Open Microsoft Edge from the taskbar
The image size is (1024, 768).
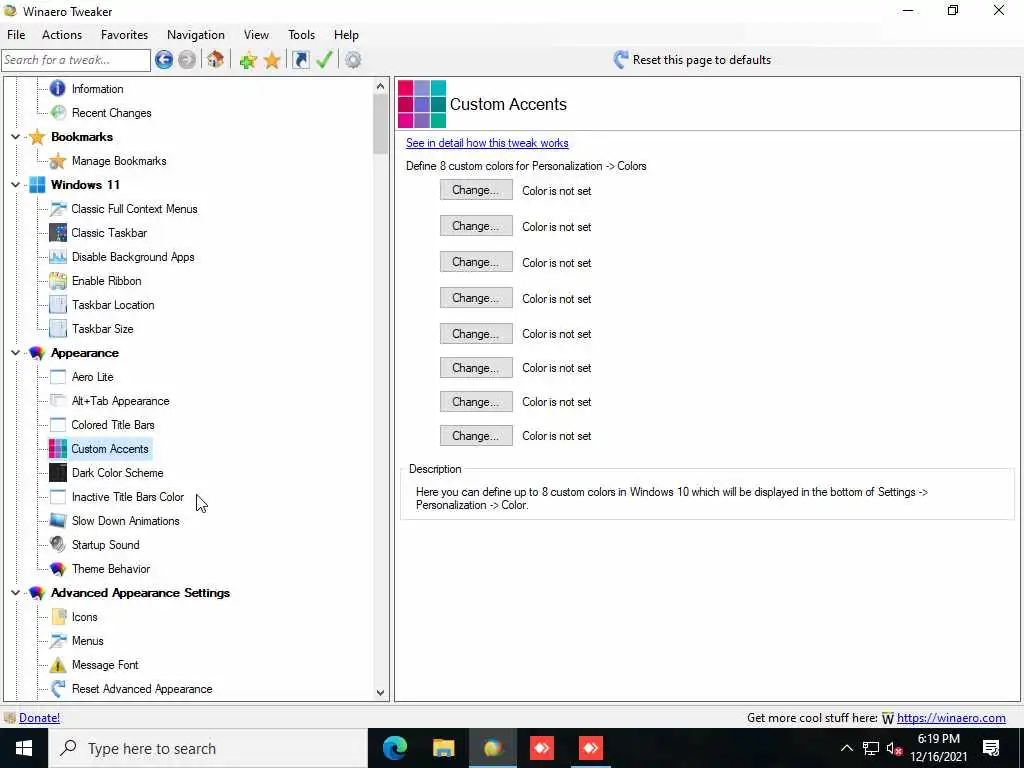pos(394,748)
